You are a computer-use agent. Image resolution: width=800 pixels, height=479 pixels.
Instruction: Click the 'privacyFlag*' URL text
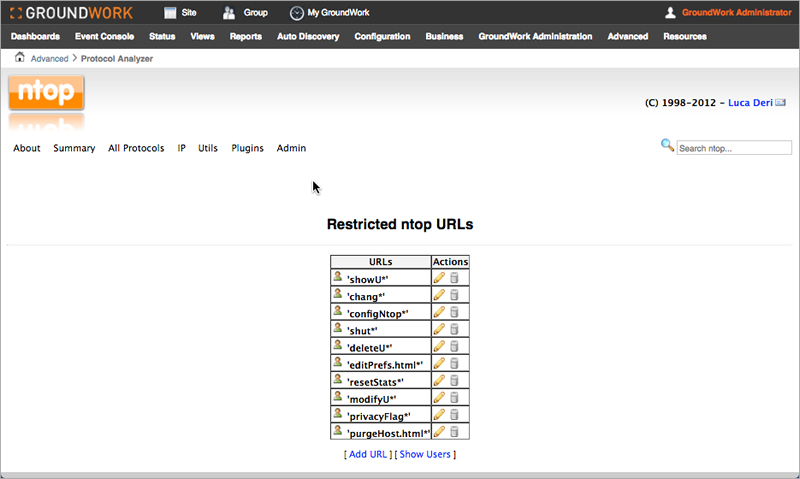coord(379,416)
